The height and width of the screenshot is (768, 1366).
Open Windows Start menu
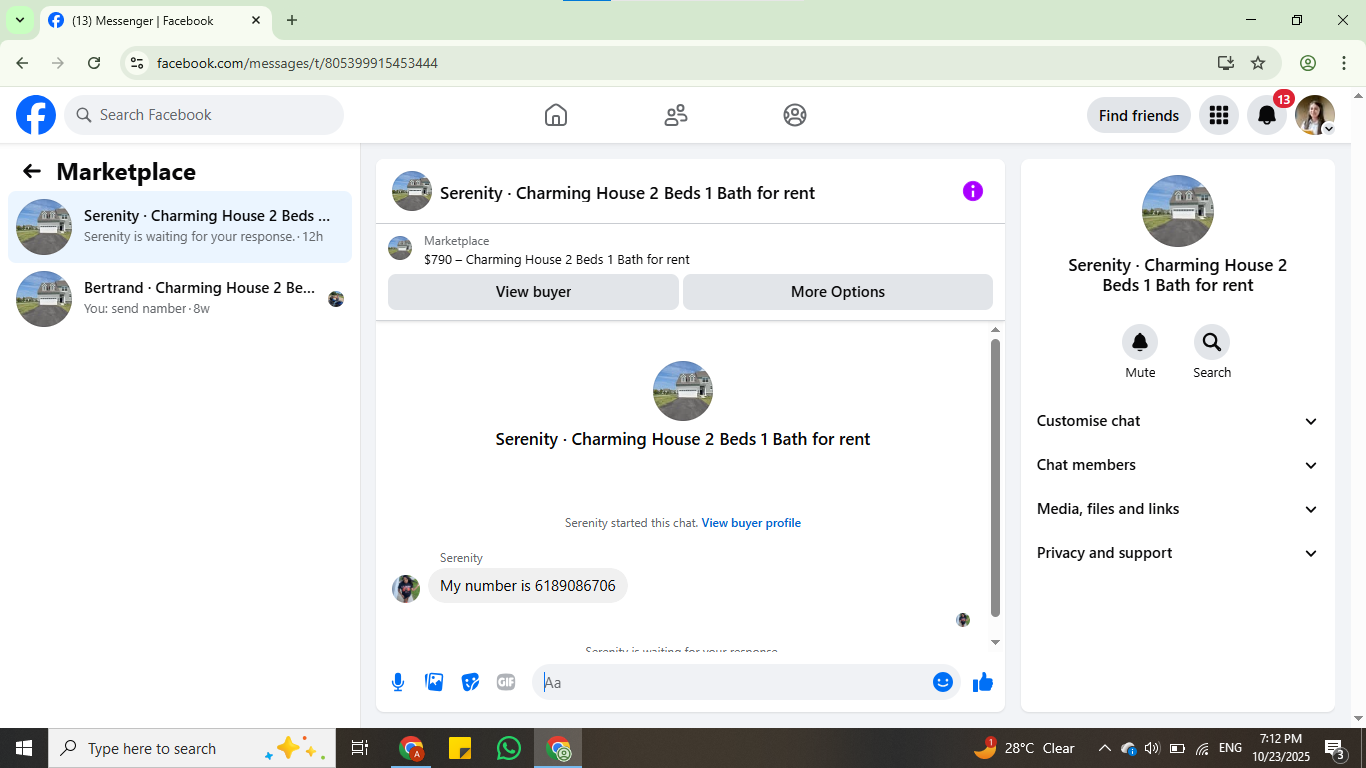[x=24, y=748]
